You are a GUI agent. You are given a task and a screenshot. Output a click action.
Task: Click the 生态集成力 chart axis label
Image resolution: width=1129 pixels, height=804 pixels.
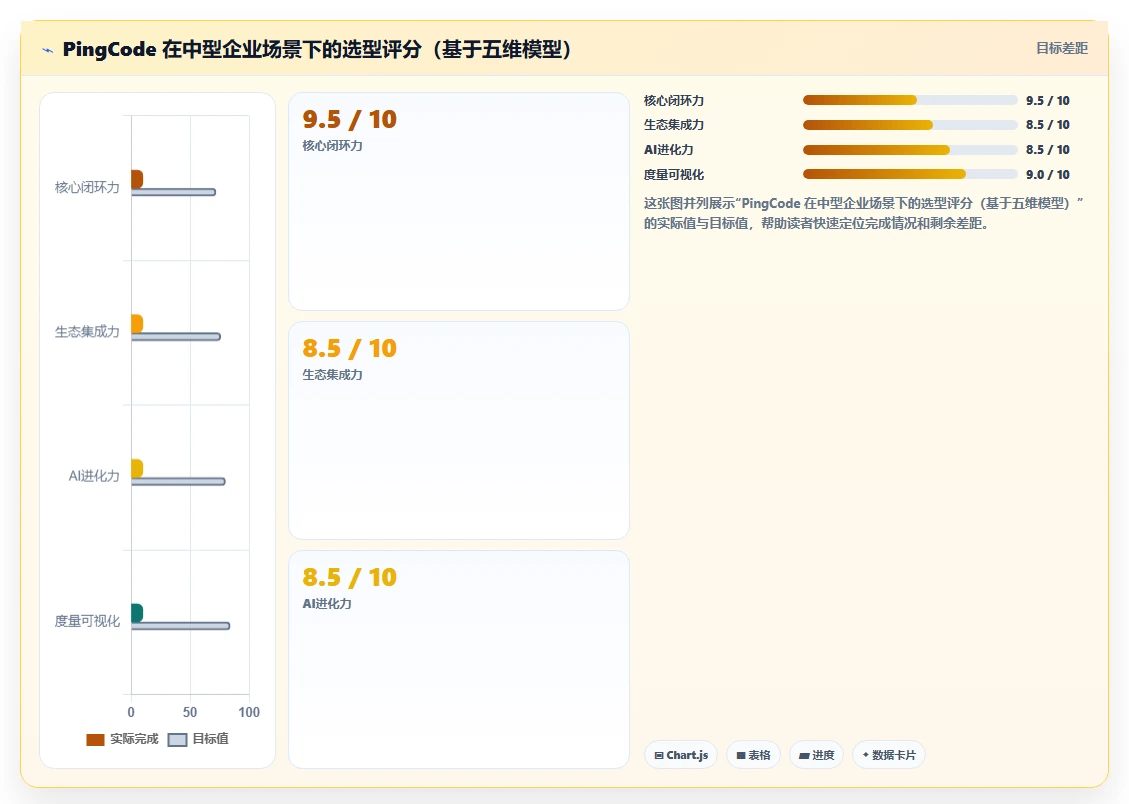87,332
